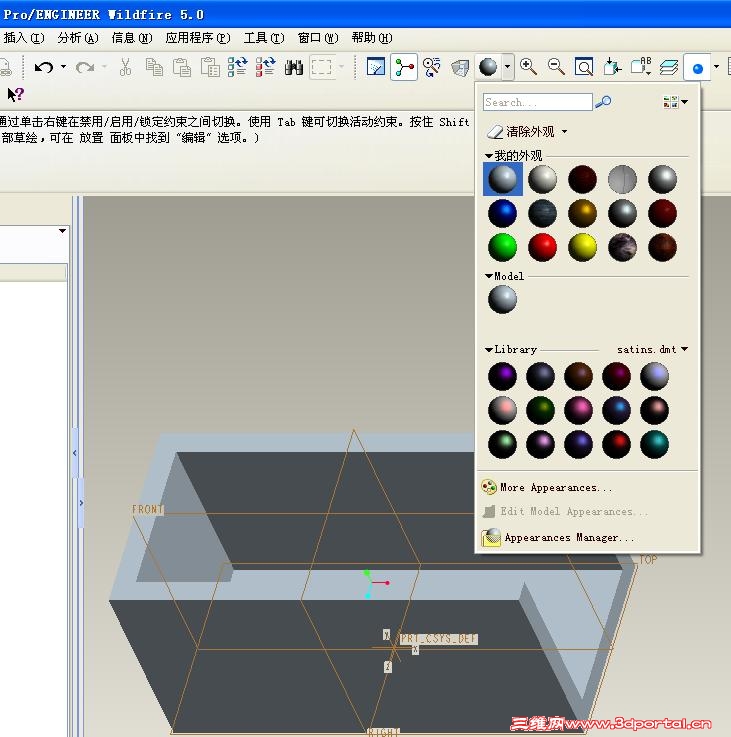The height and width of the screenshot is (737, 731).
Task: Open the Appearance Gallery dropdown arrow
Action: 507,67
